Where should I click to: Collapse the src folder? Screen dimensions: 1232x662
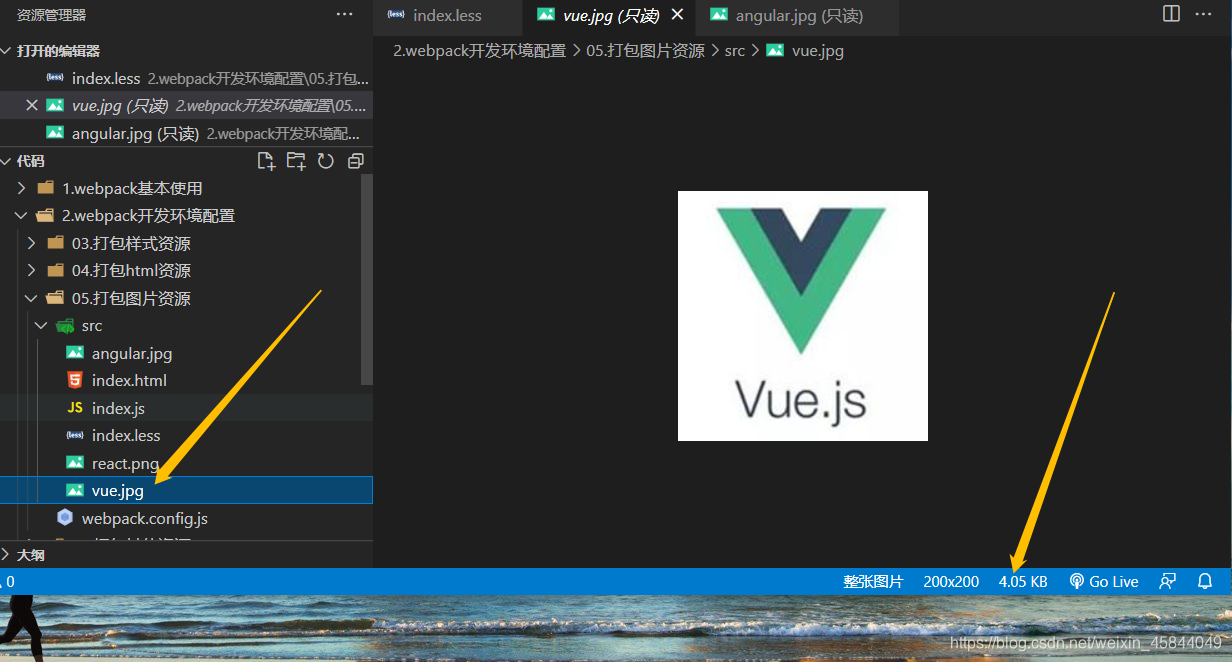(x=180, y=326)
